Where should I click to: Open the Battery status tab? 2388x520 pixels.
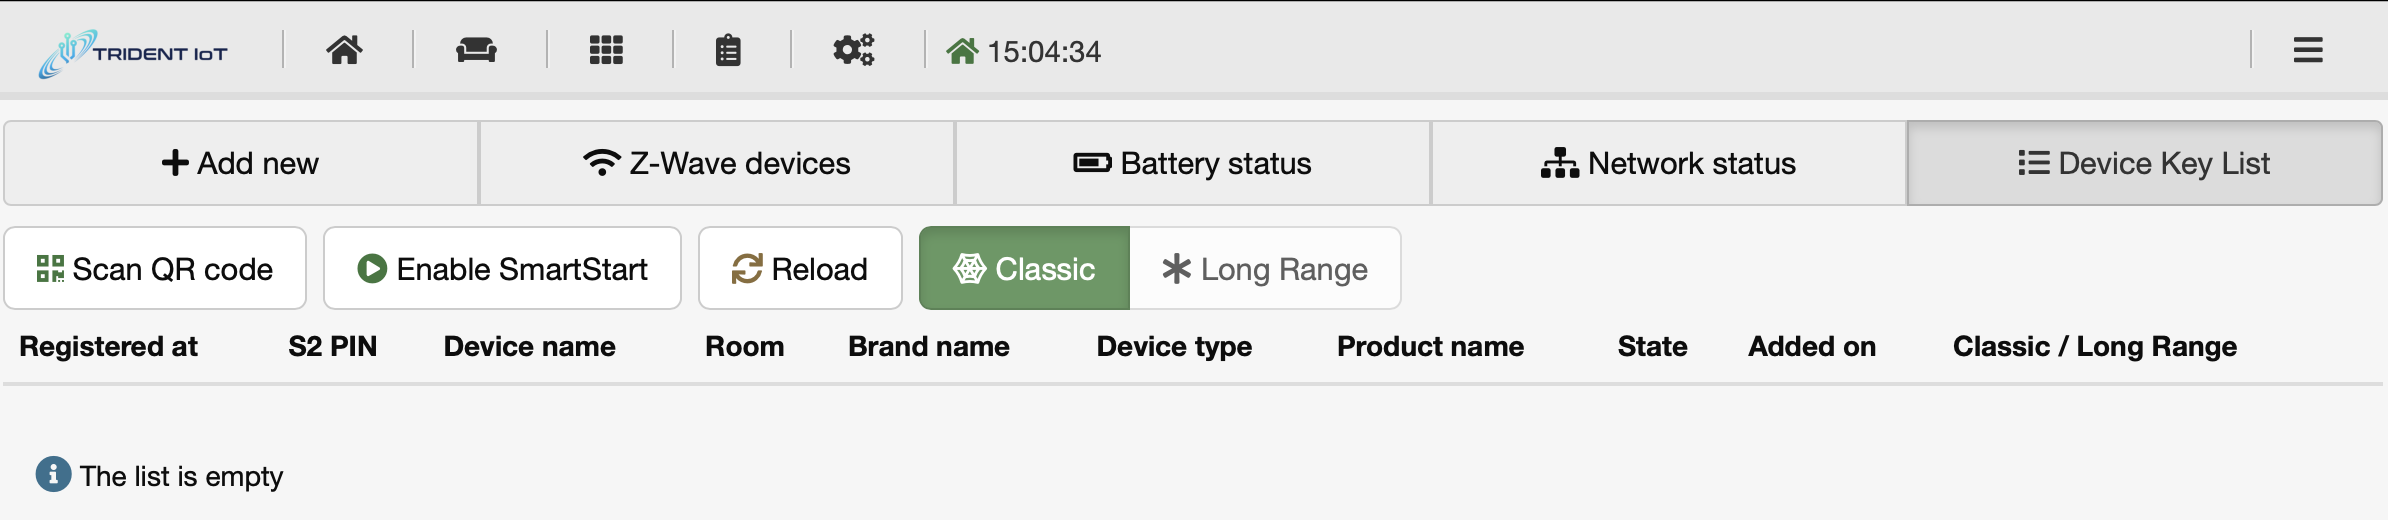click(x=1193, y=163)
